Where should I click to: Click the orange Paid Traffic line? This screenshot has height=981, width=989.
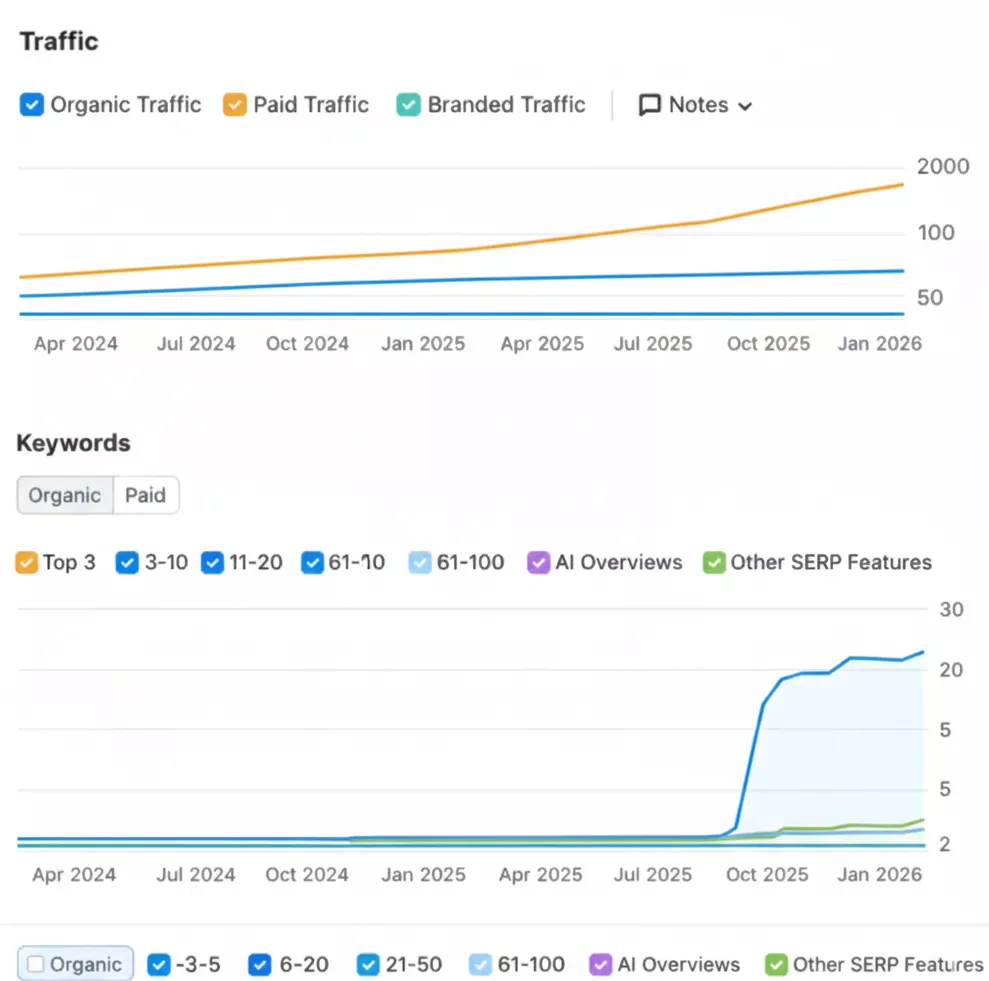coord(600,232)
